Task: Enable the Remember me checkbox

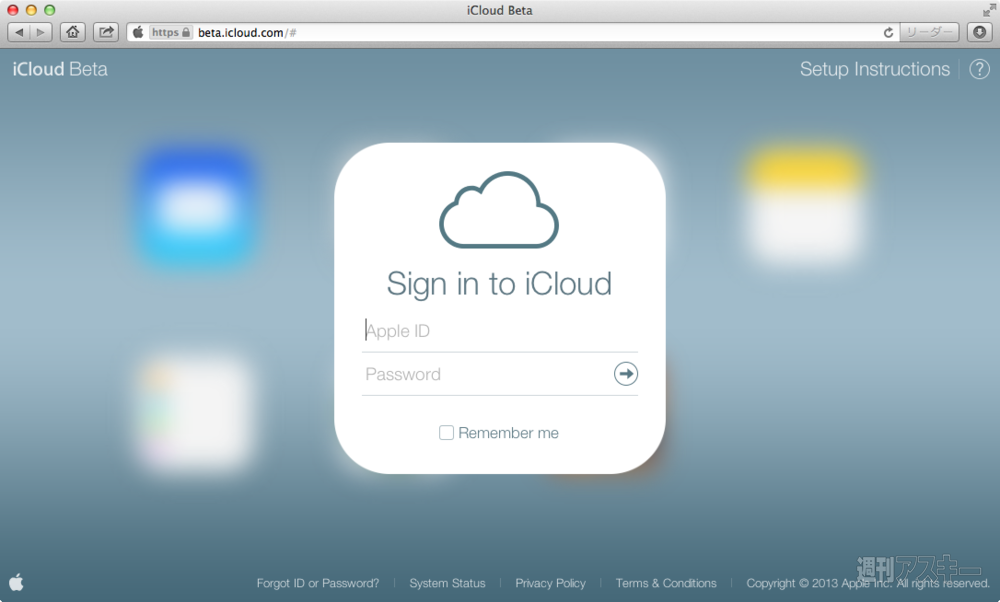Action: (446, 432)
